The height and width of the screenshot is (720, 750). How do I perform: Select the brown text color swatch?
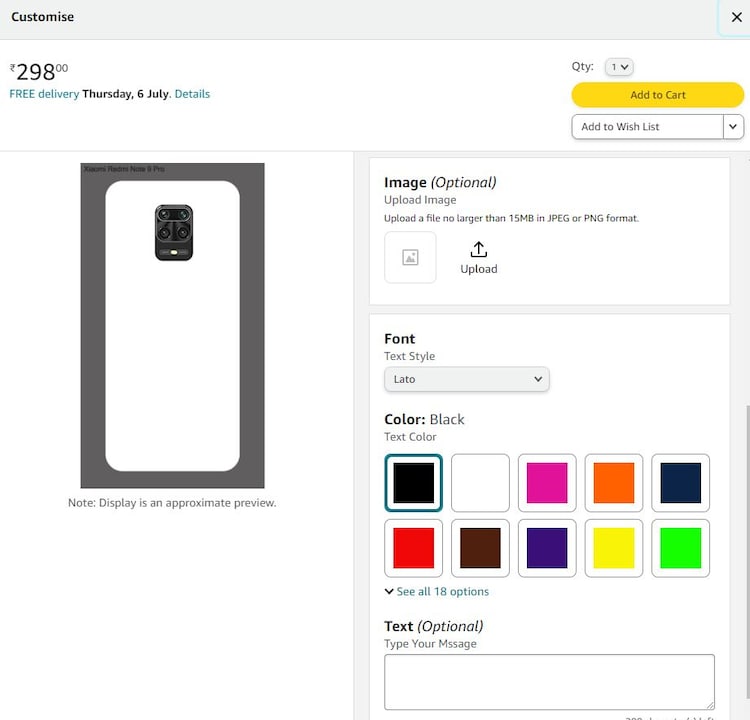click(480, 548)
